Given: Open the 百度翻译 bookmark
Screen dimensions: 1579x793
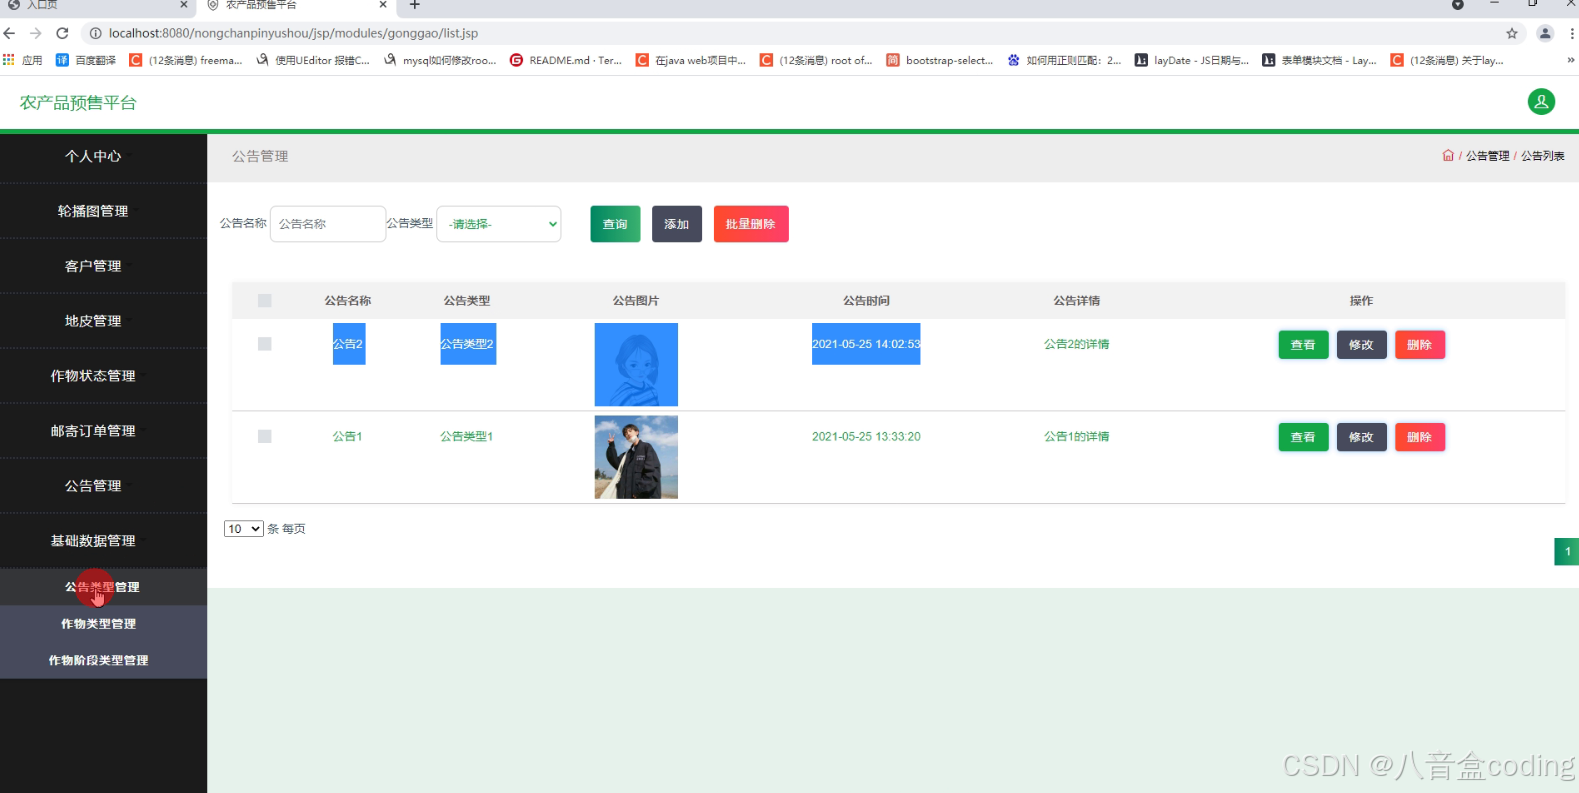Looking at the screenshot, I should point(86,60).
